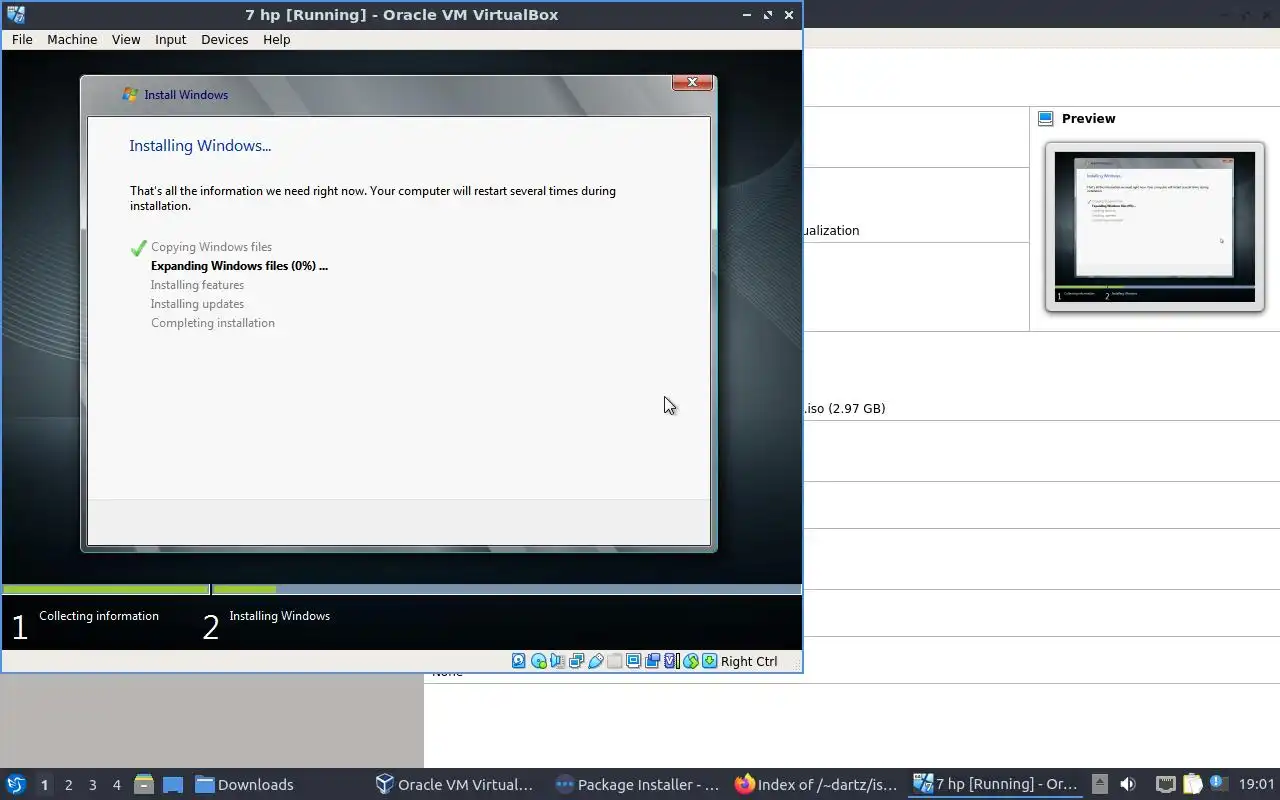1280x800 pixels.
Task: Click the recording status icon
Action: [652, 661]
